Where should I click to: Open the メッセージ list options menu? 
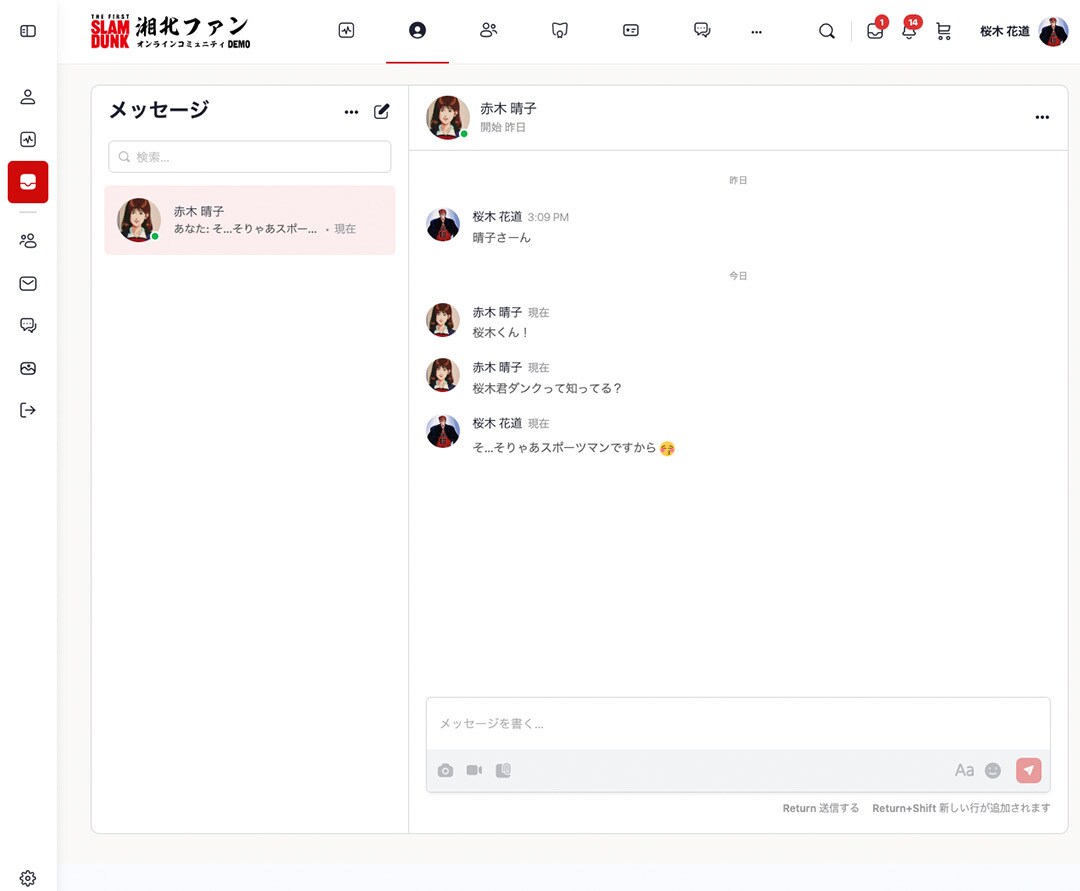click(351, 112)
